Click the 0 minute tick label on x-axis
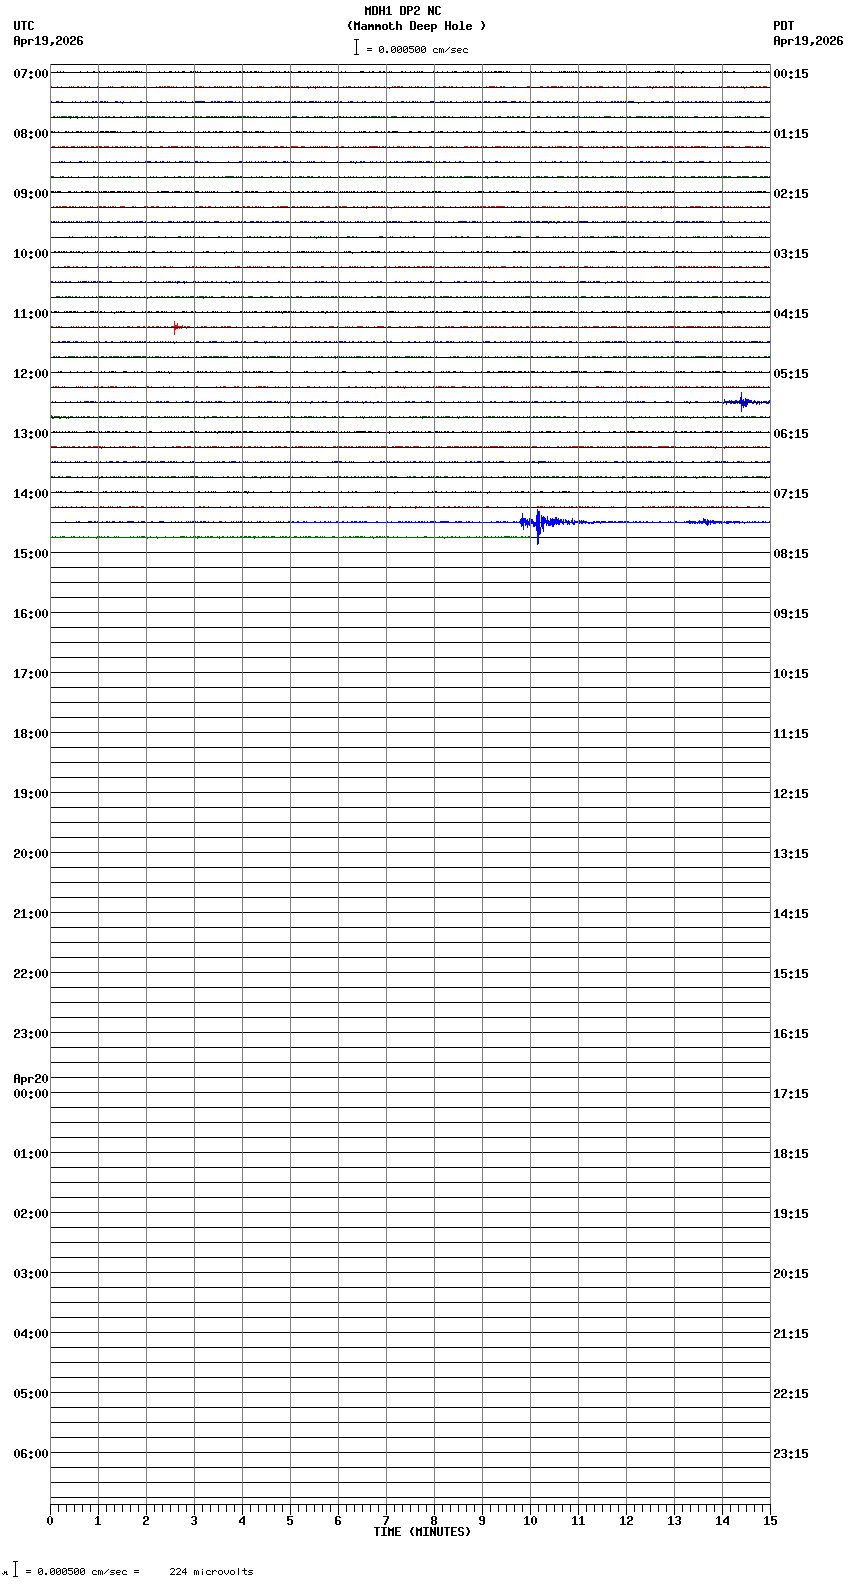 coord(50,1522)
